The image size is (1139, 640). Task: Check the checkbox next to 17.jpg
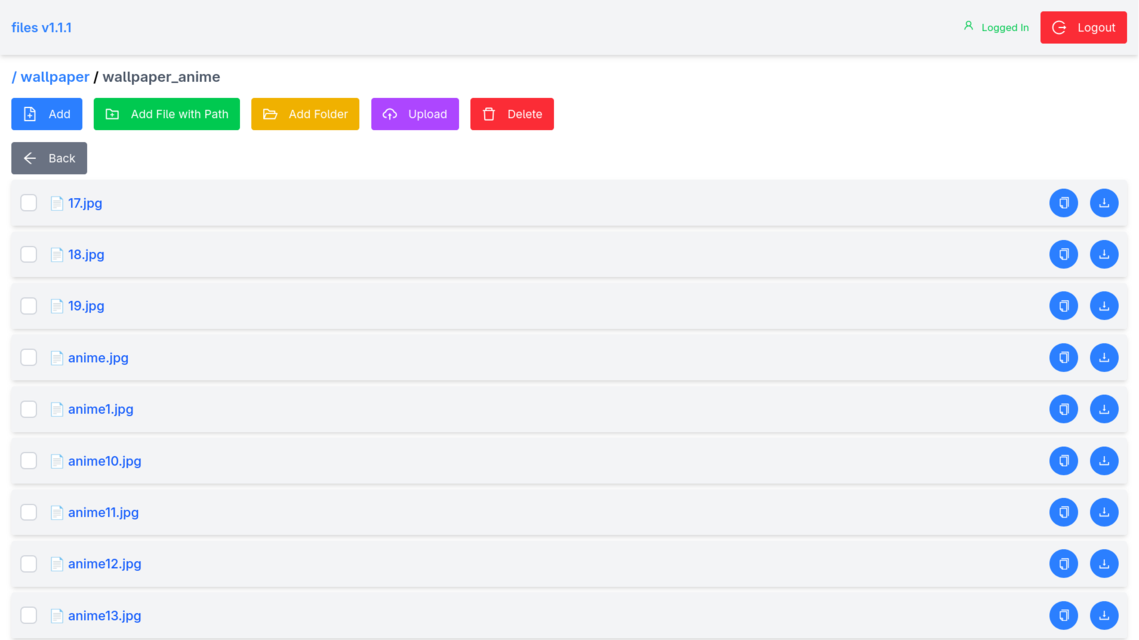coord(28,202)
